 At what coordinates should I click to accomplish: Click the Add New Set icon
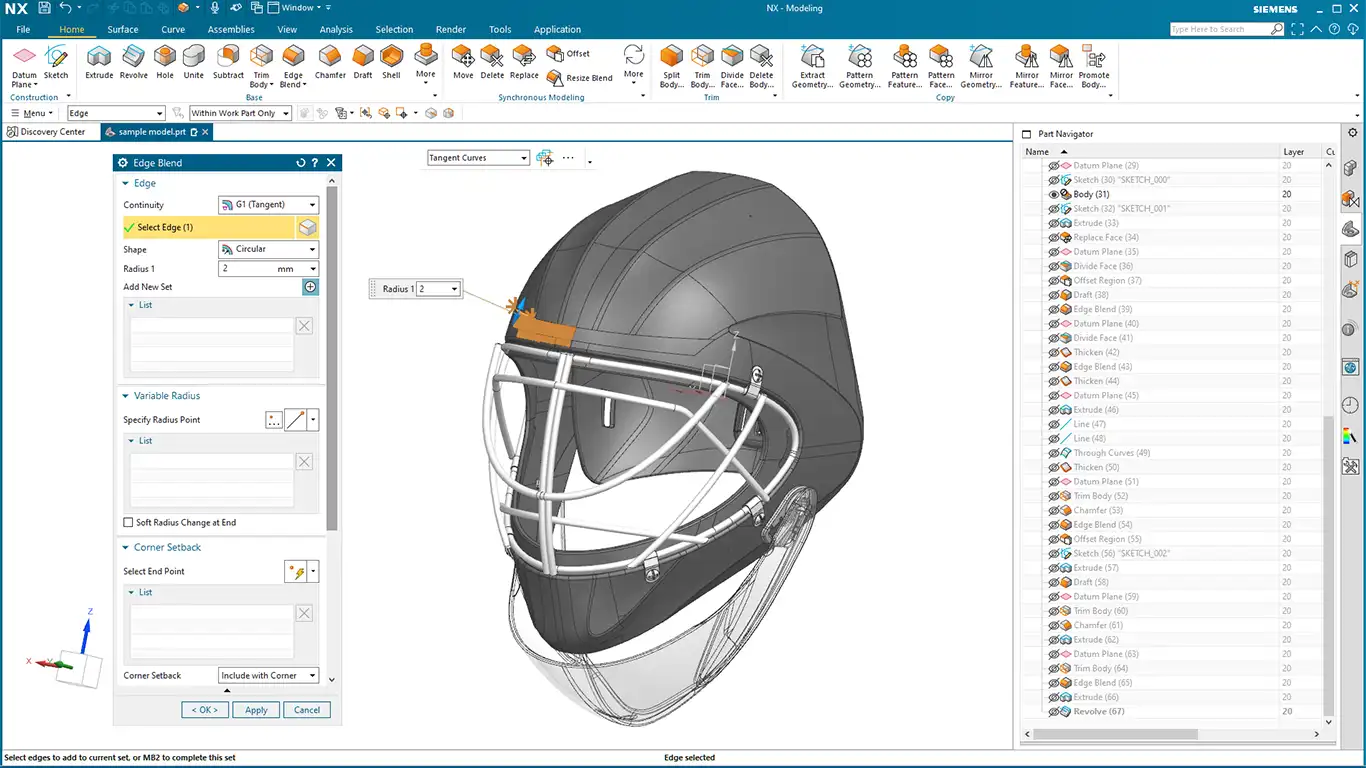[x=310, y=287]
